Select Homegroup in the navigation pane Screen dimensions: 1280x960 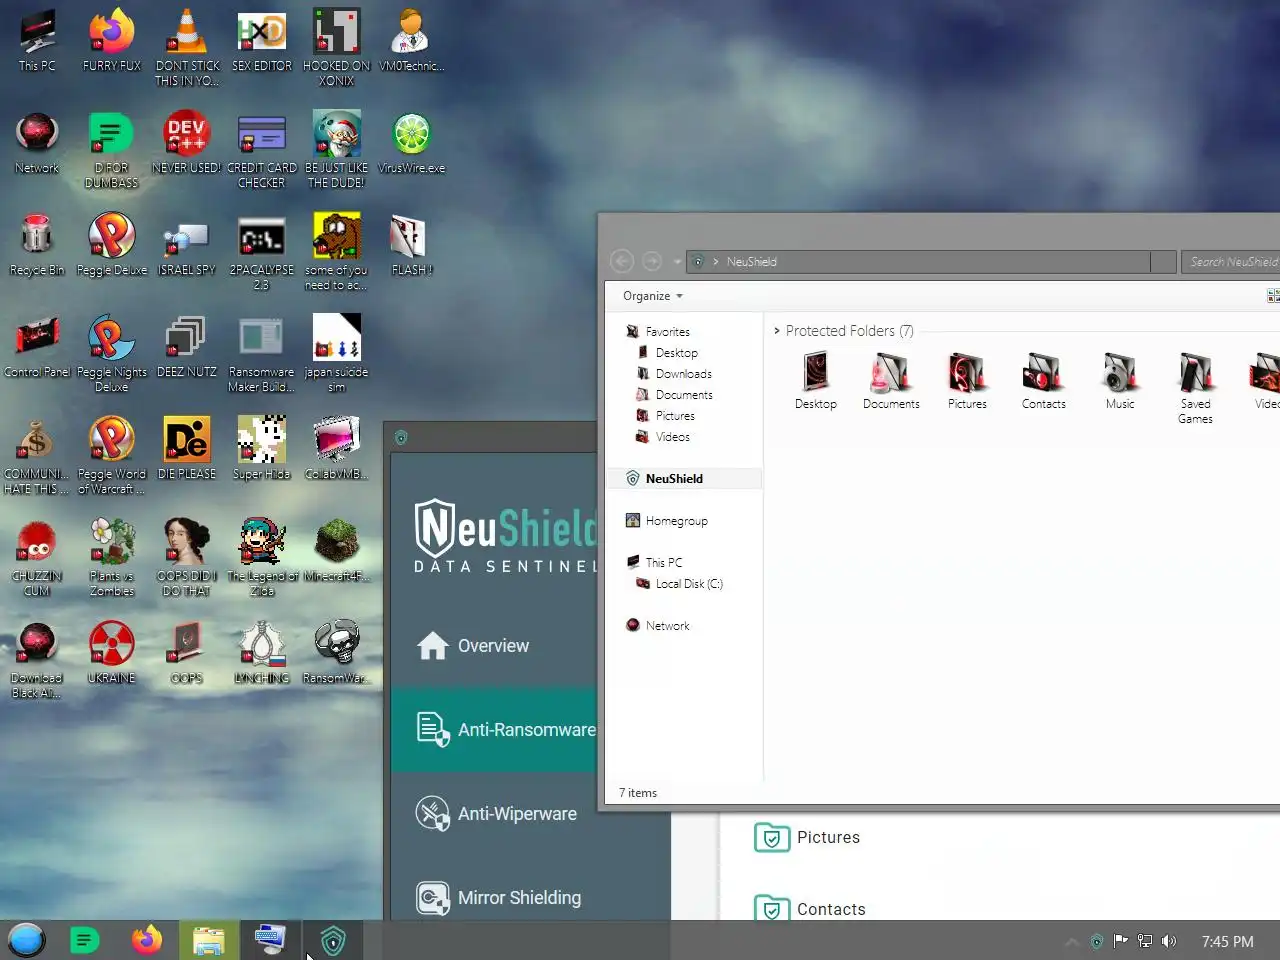667,521
